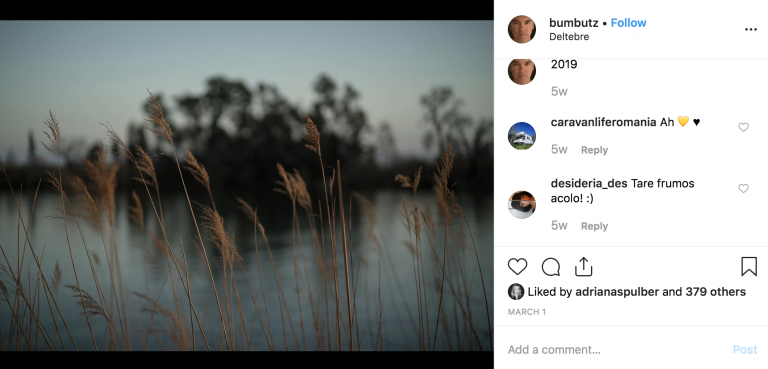Focus the Add a comment field
Screen dimensions: 768x369
click(x=617, y=350)
